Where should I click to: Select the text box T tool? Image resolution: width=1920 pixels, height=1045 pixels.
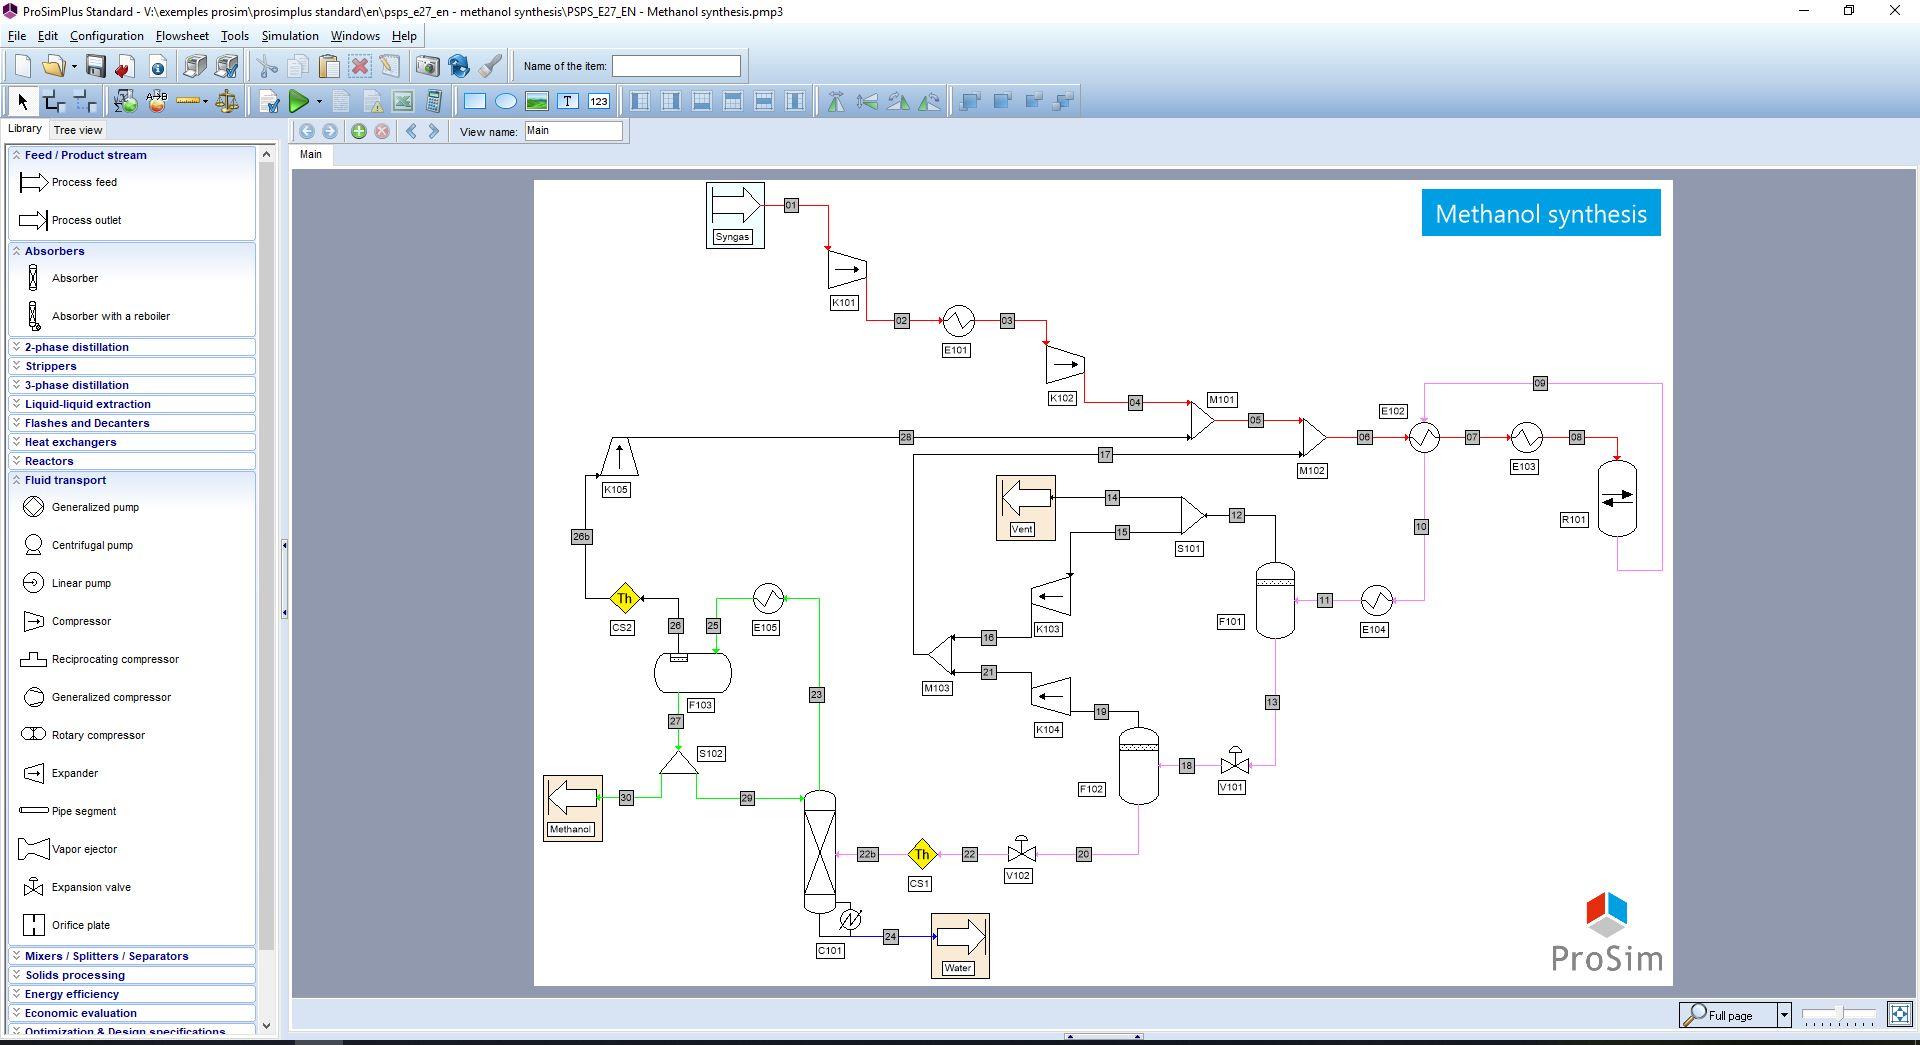568,101
